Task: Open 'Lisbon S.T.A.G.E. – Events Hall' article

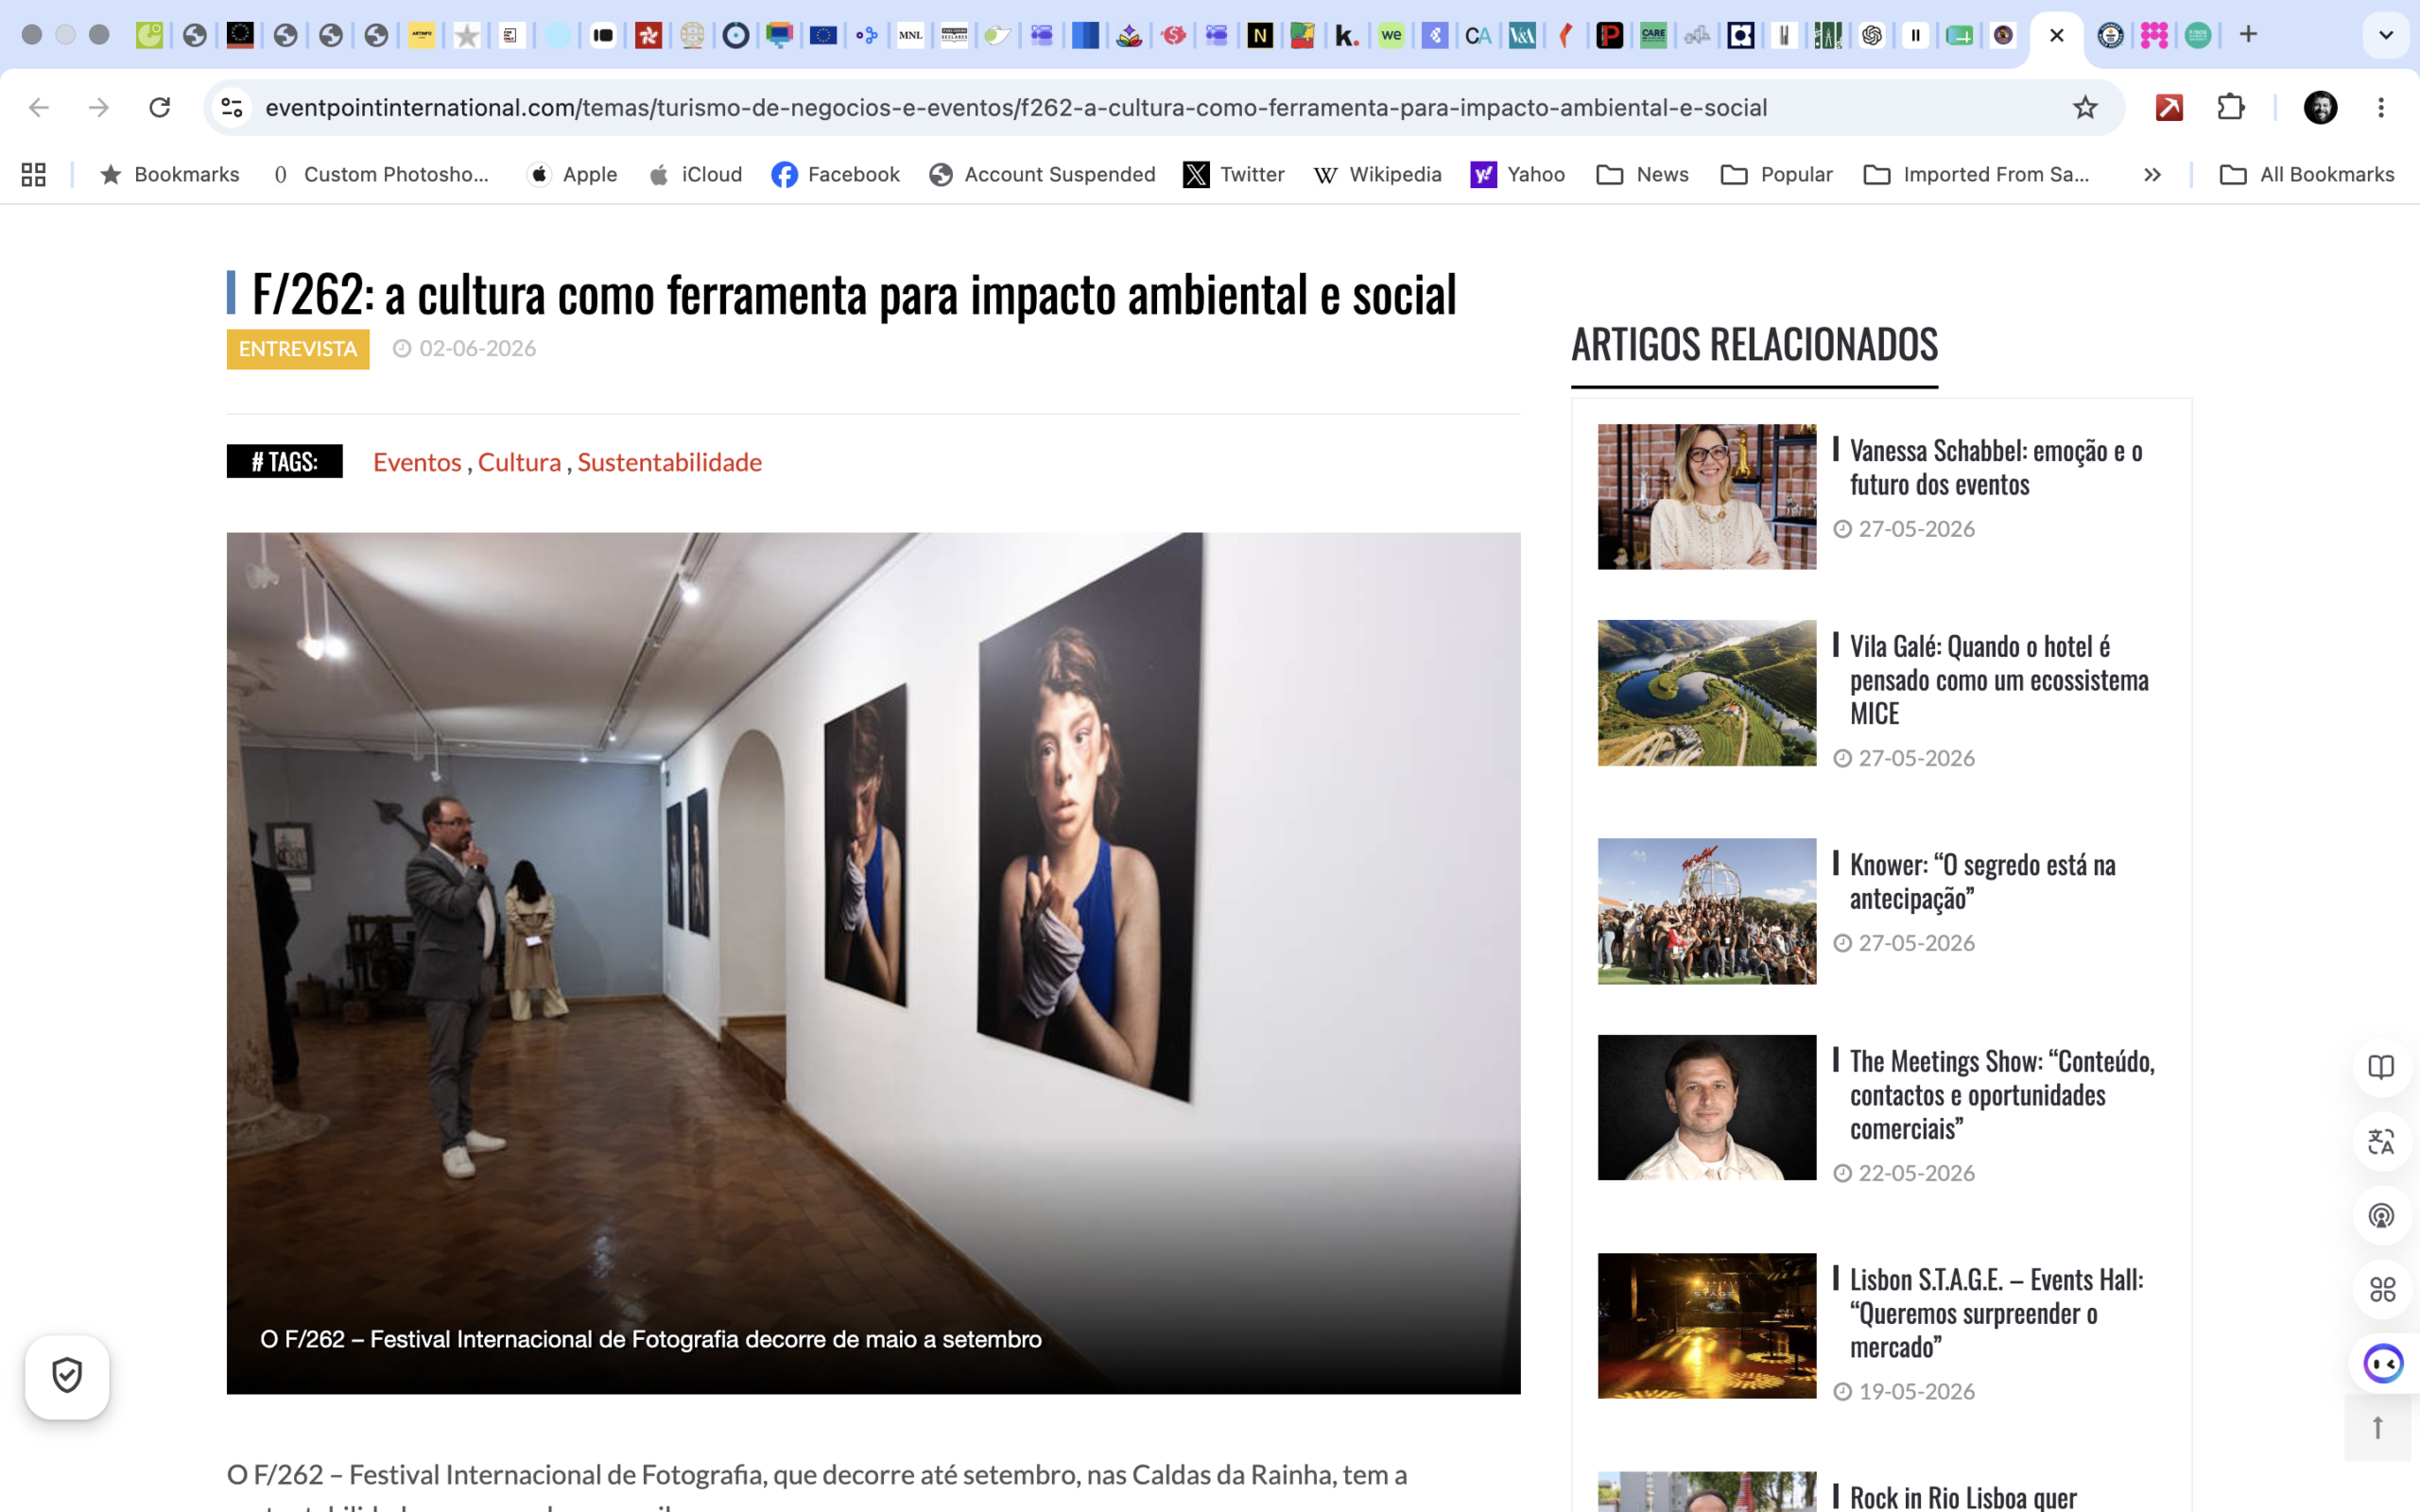Action: coord(1997,1313)
